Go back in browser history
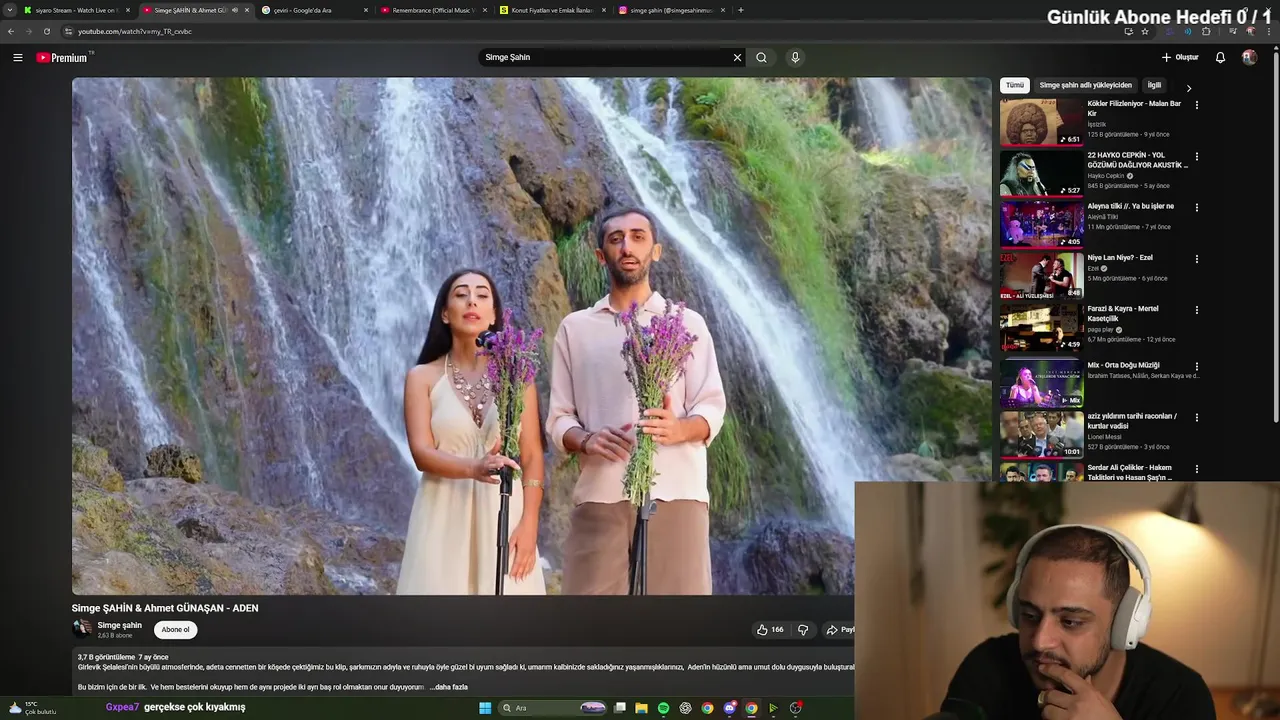The height and width of the screenshot is (720, 1280). click(x=11, y=31)
